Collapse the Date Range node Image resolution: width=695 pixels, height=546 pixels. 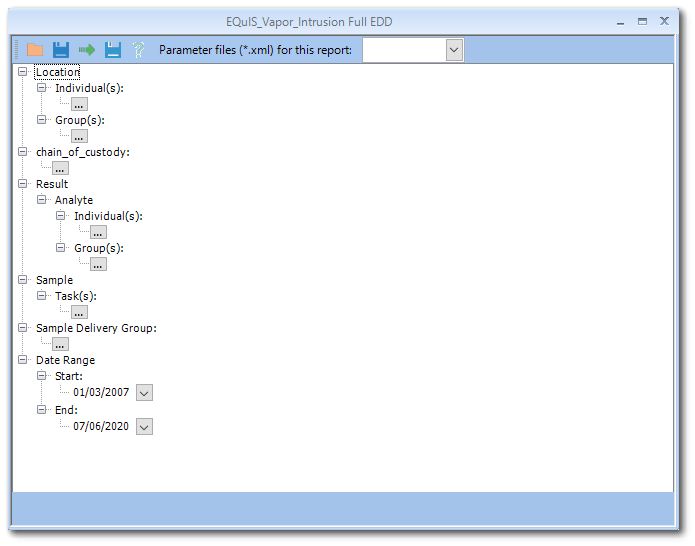[x=22, y=360]
